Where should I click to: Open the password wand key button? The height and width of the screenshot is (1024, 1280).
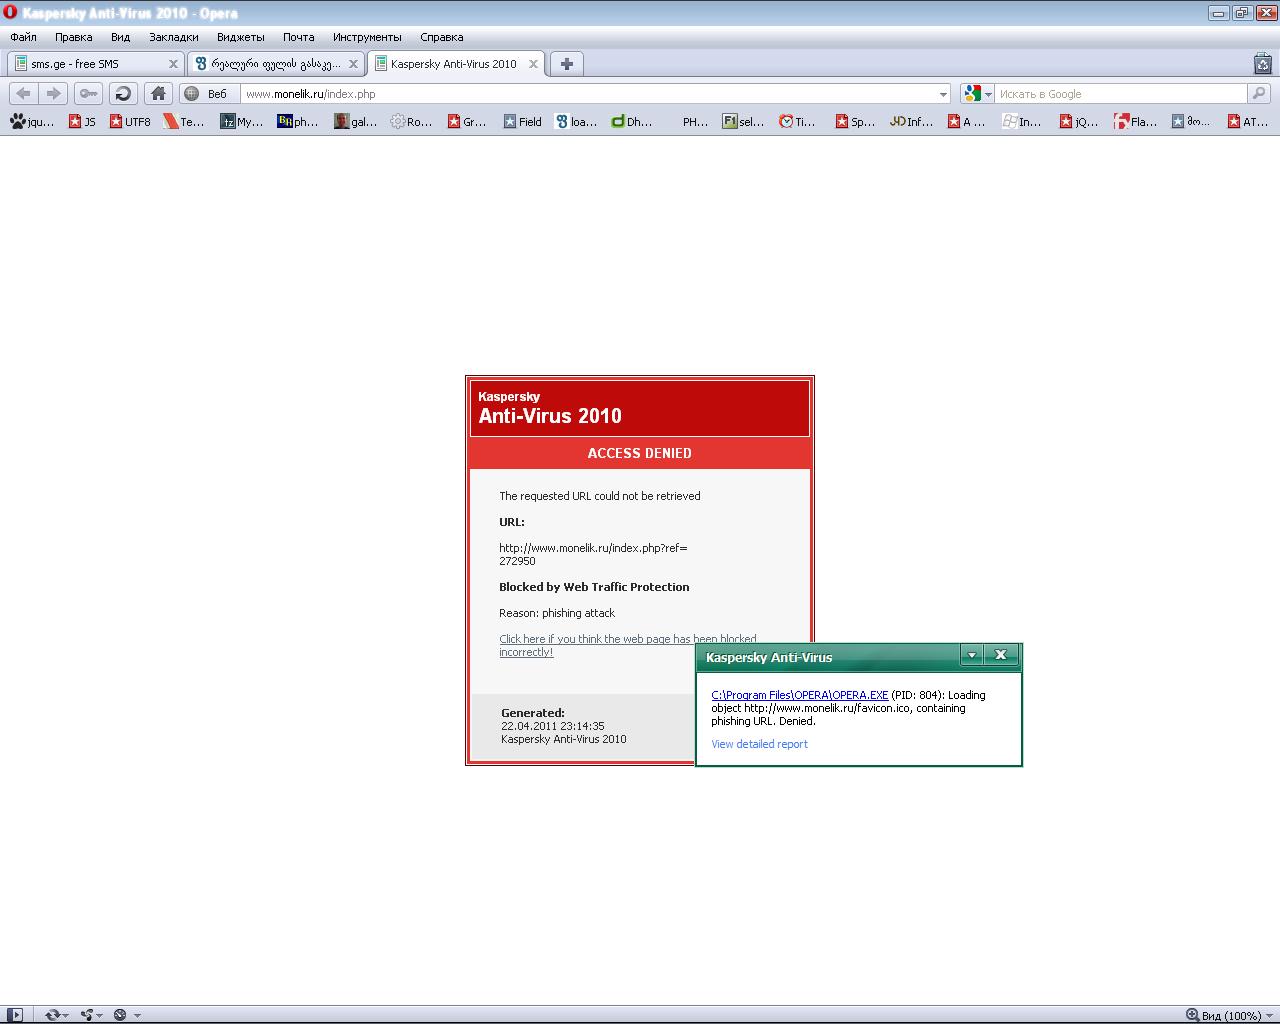(89, 93)
